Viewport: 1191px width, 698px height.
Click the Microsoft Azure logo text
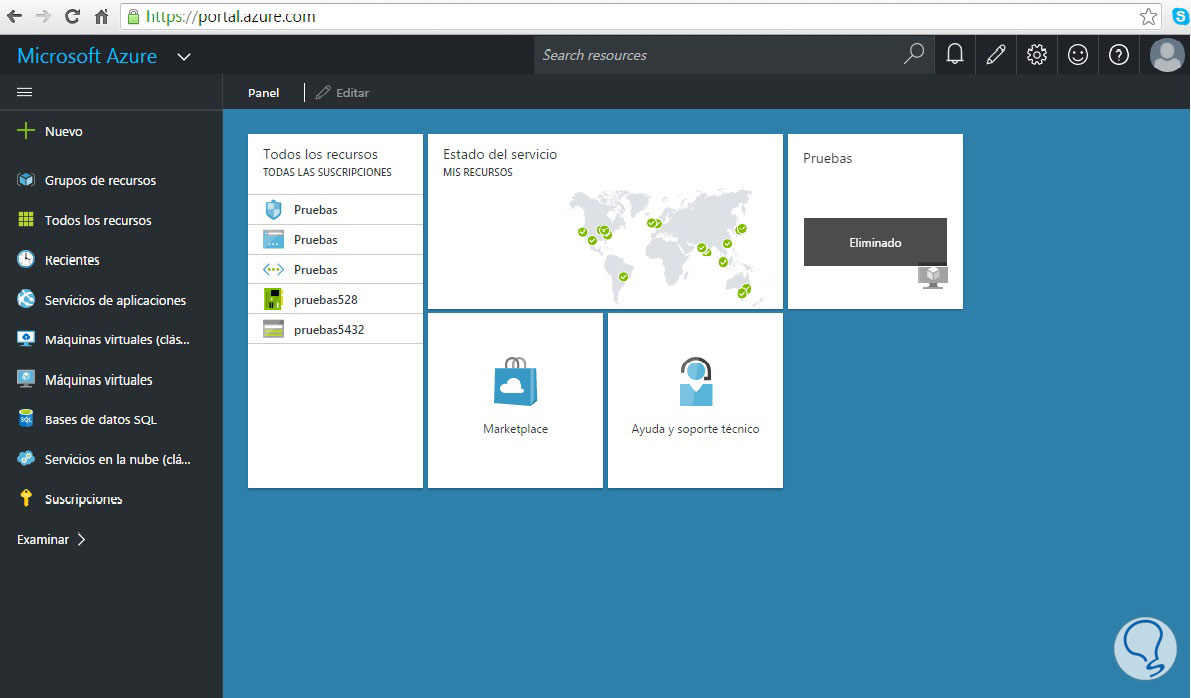click(87, 55)
